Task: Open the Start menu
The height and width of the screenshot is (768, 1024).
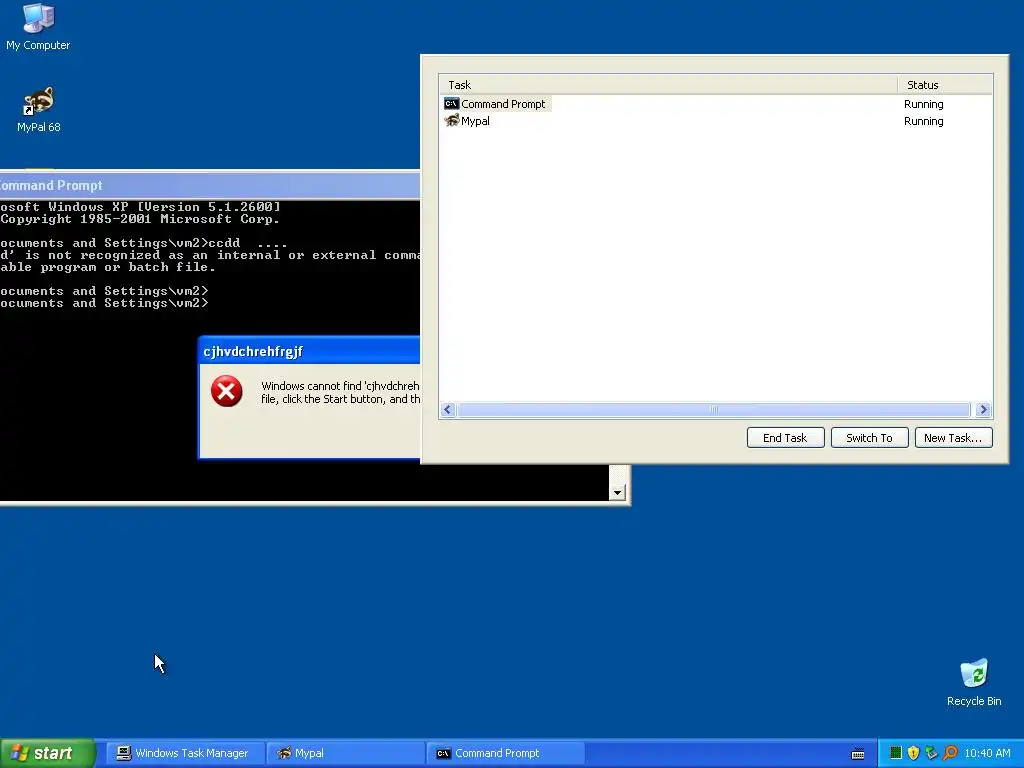Action: [x=46, y=753]
